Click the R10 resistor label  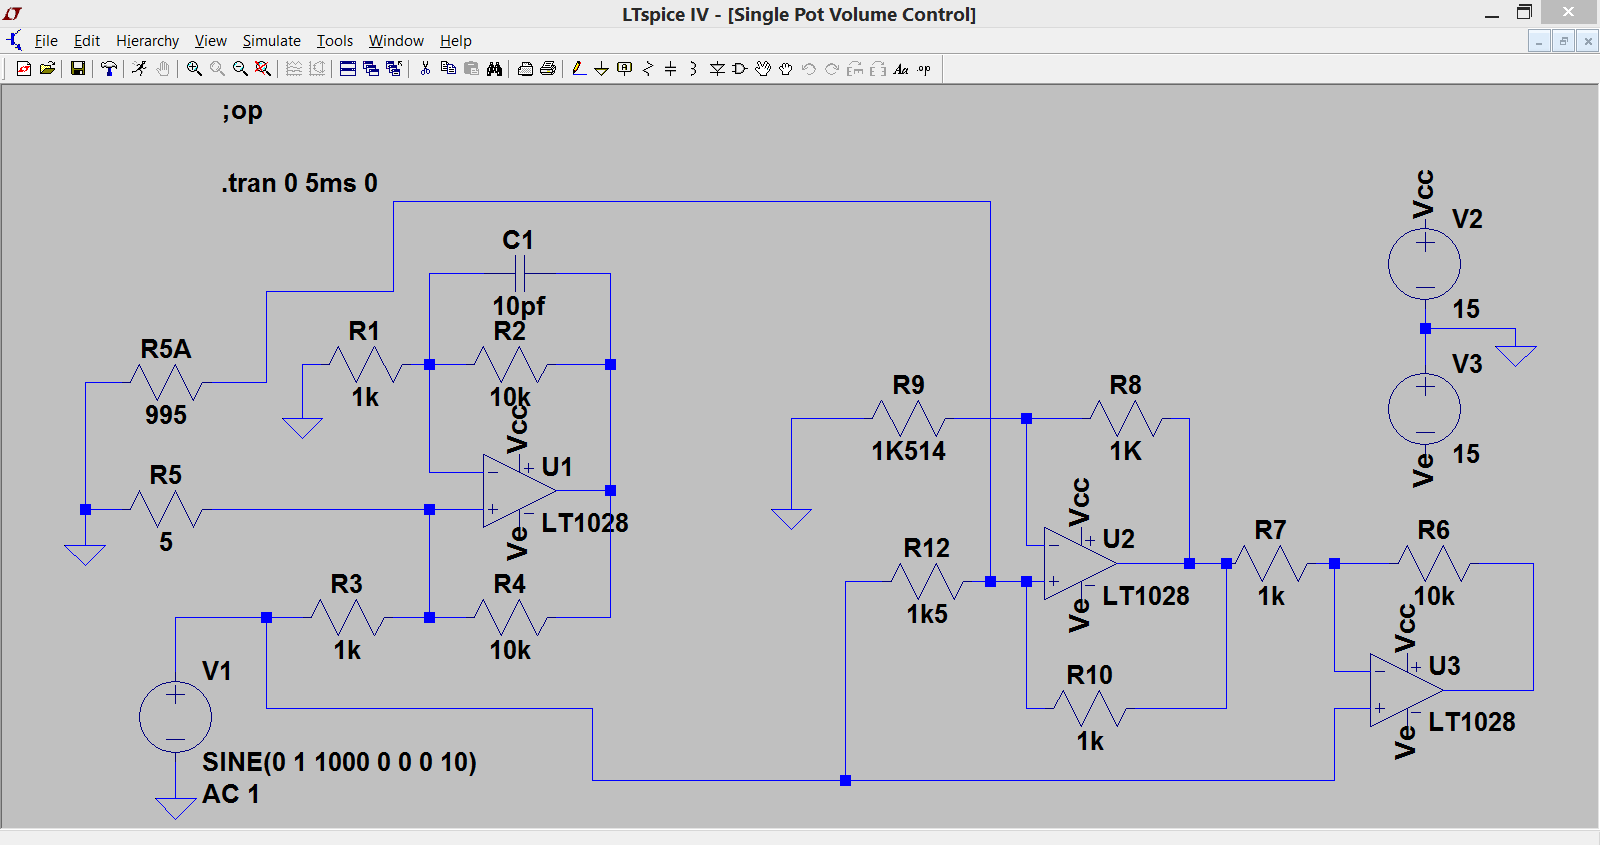coord(1089,675)
